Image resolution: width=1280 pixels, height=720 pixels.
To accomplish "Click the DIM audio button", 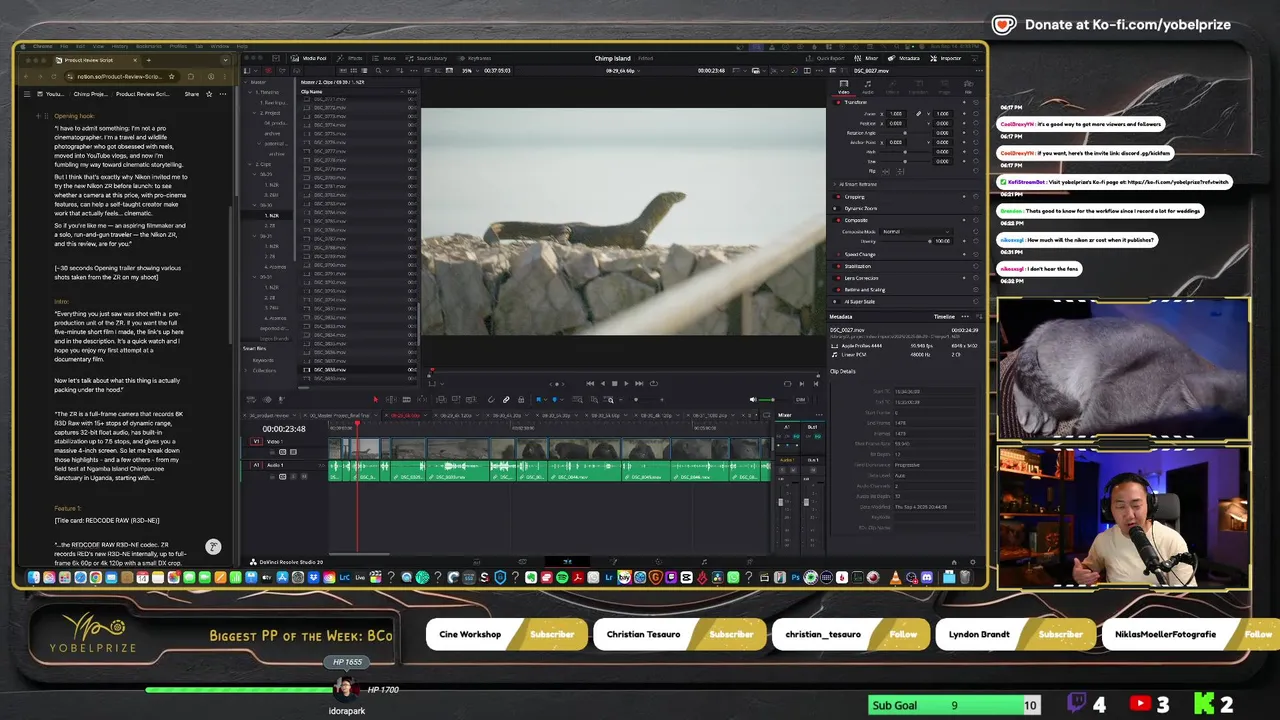I will 800,400.
